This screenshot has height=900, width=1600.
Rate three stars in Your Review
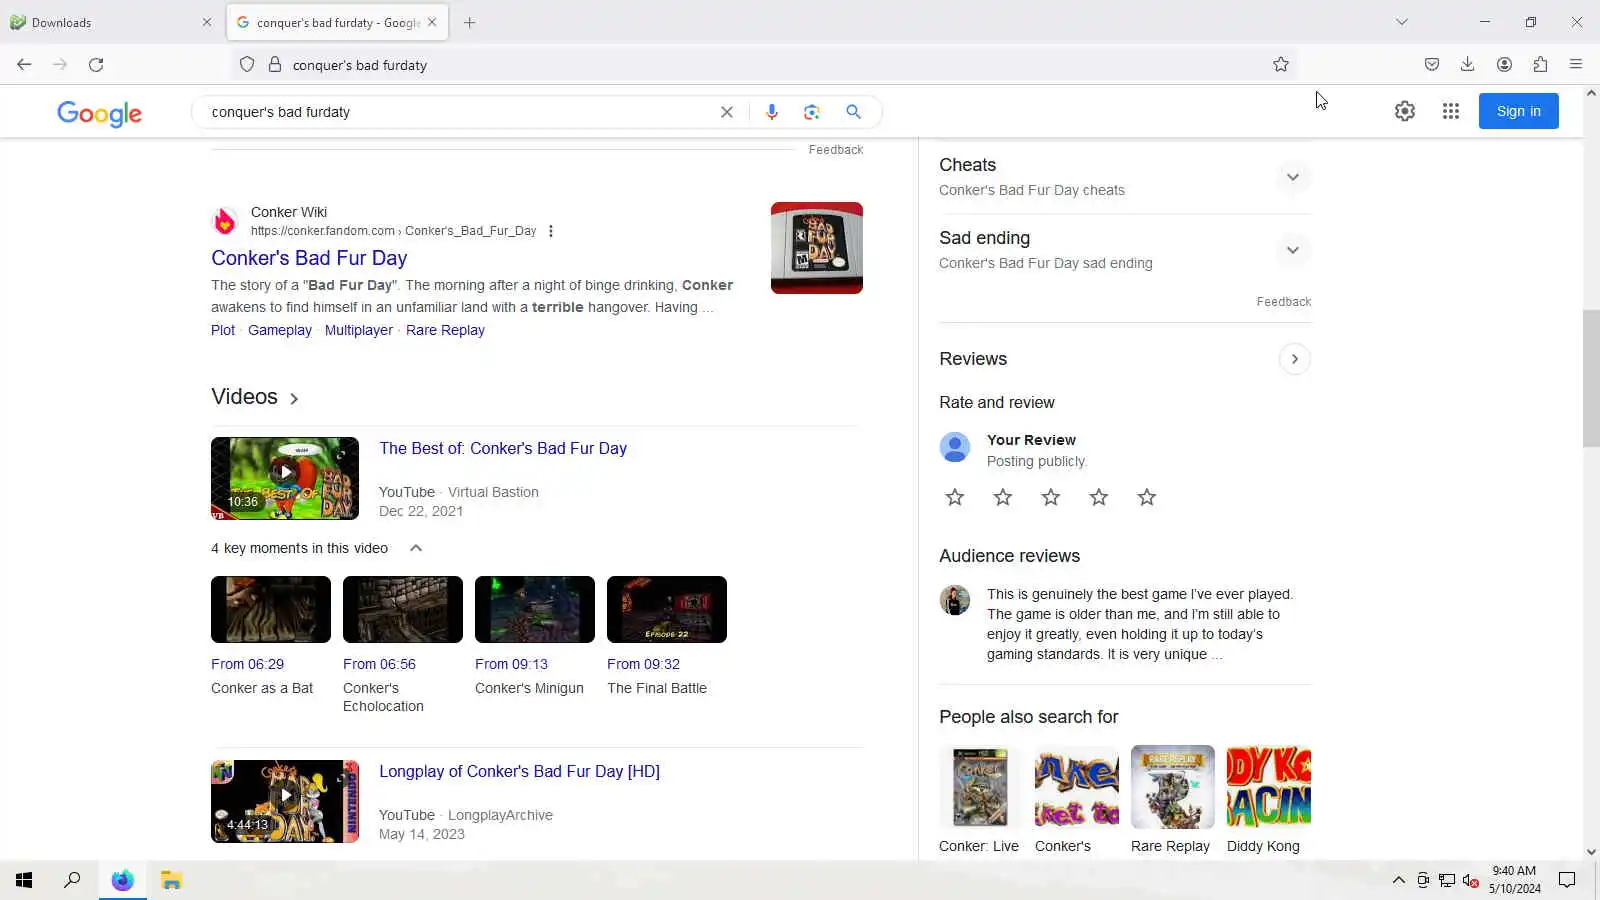tap(1051, 498)
